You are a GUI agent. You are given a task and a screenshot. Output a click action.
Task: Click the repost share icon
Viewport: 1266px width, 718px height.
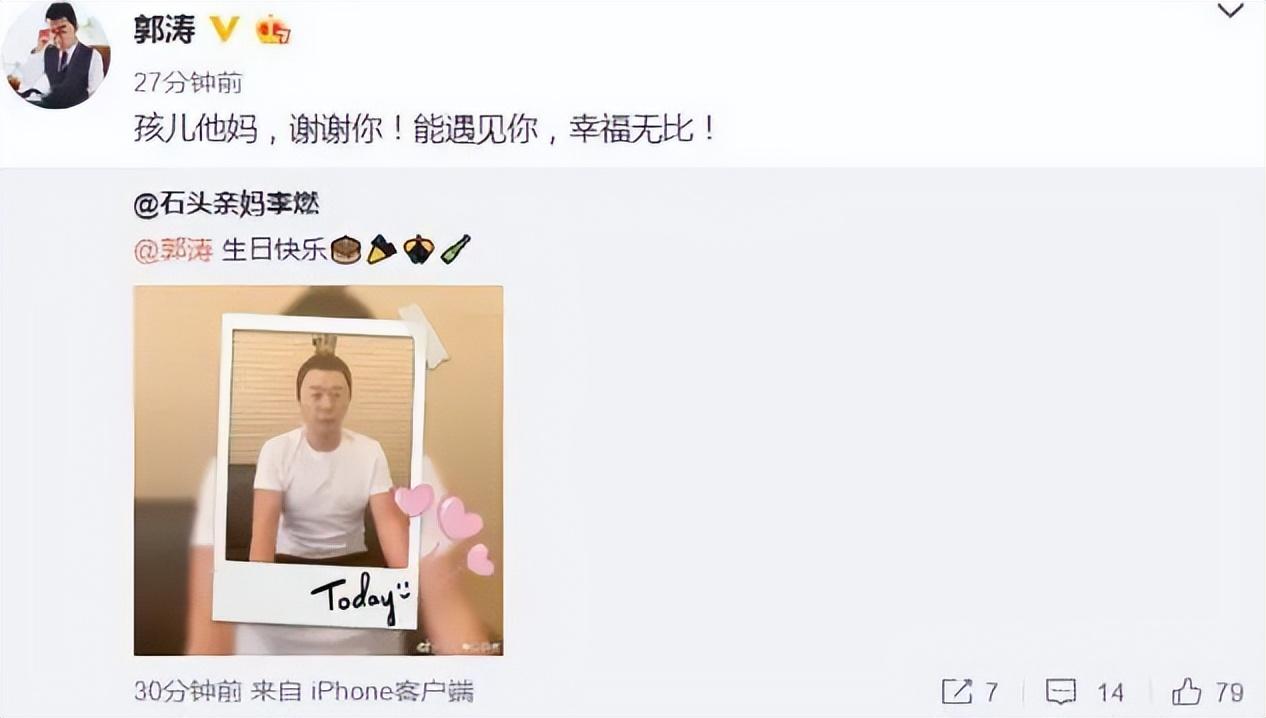pyautogui.click(x=957, y=692)
